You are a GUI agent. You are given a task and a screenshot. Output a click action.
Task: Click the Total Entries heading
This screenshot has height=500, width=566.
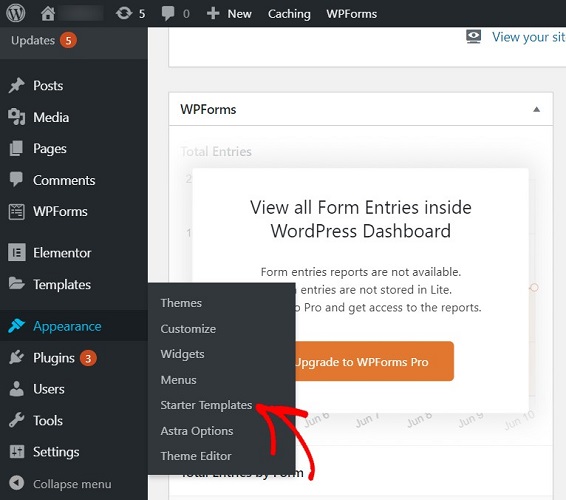216,152
